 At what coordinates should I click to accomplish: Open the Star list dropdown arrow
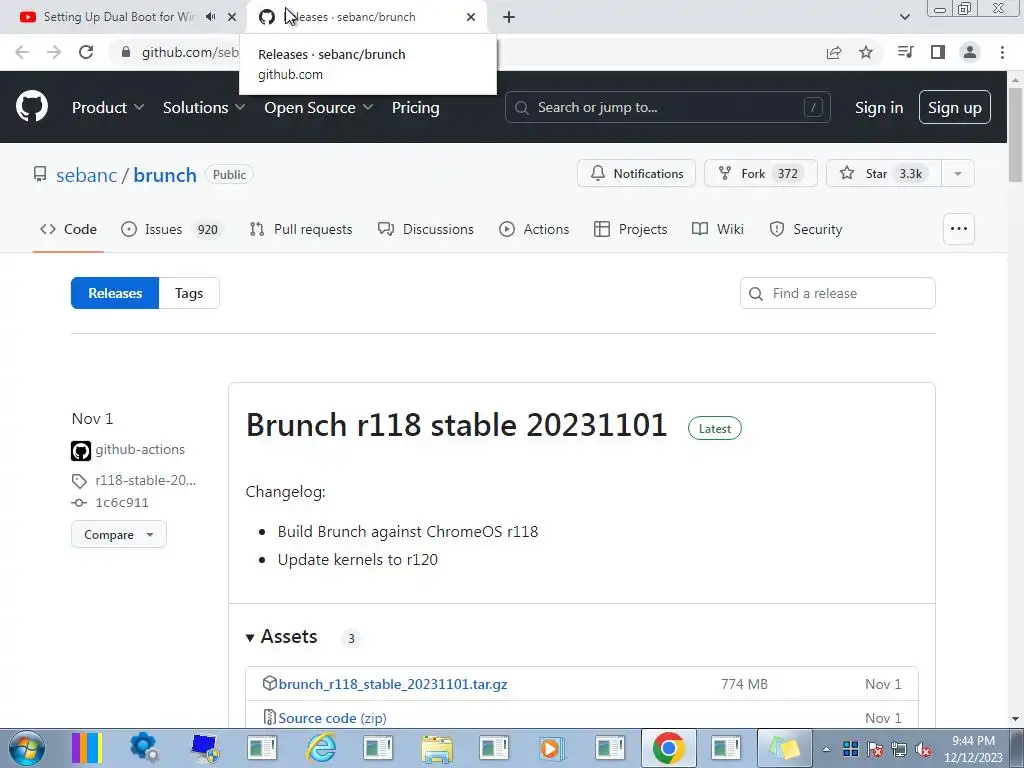[957, 174]
